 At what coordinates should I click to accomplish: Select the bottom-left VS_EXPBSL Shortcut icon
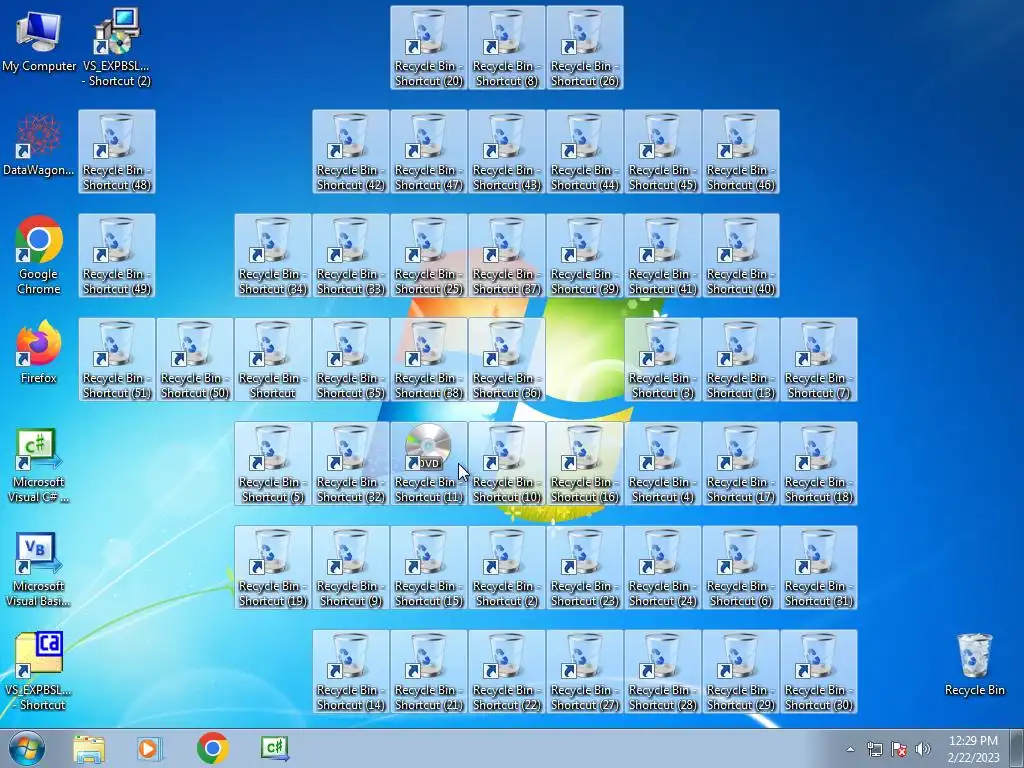39,671
